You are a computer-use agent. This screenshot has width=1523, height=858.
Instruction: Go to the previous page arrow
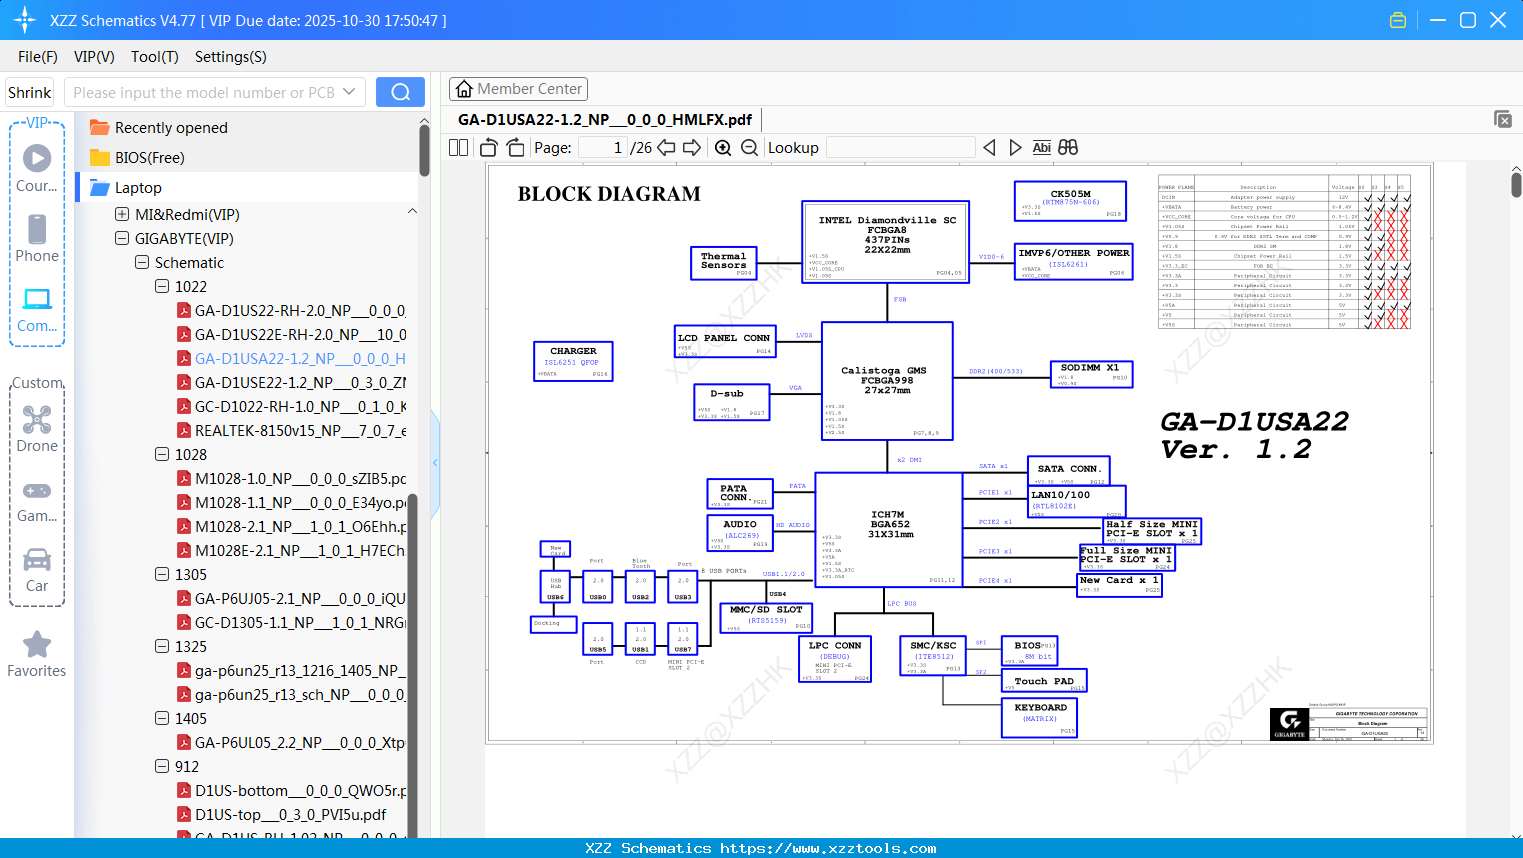pyautogui.click(x=666, y=147)
